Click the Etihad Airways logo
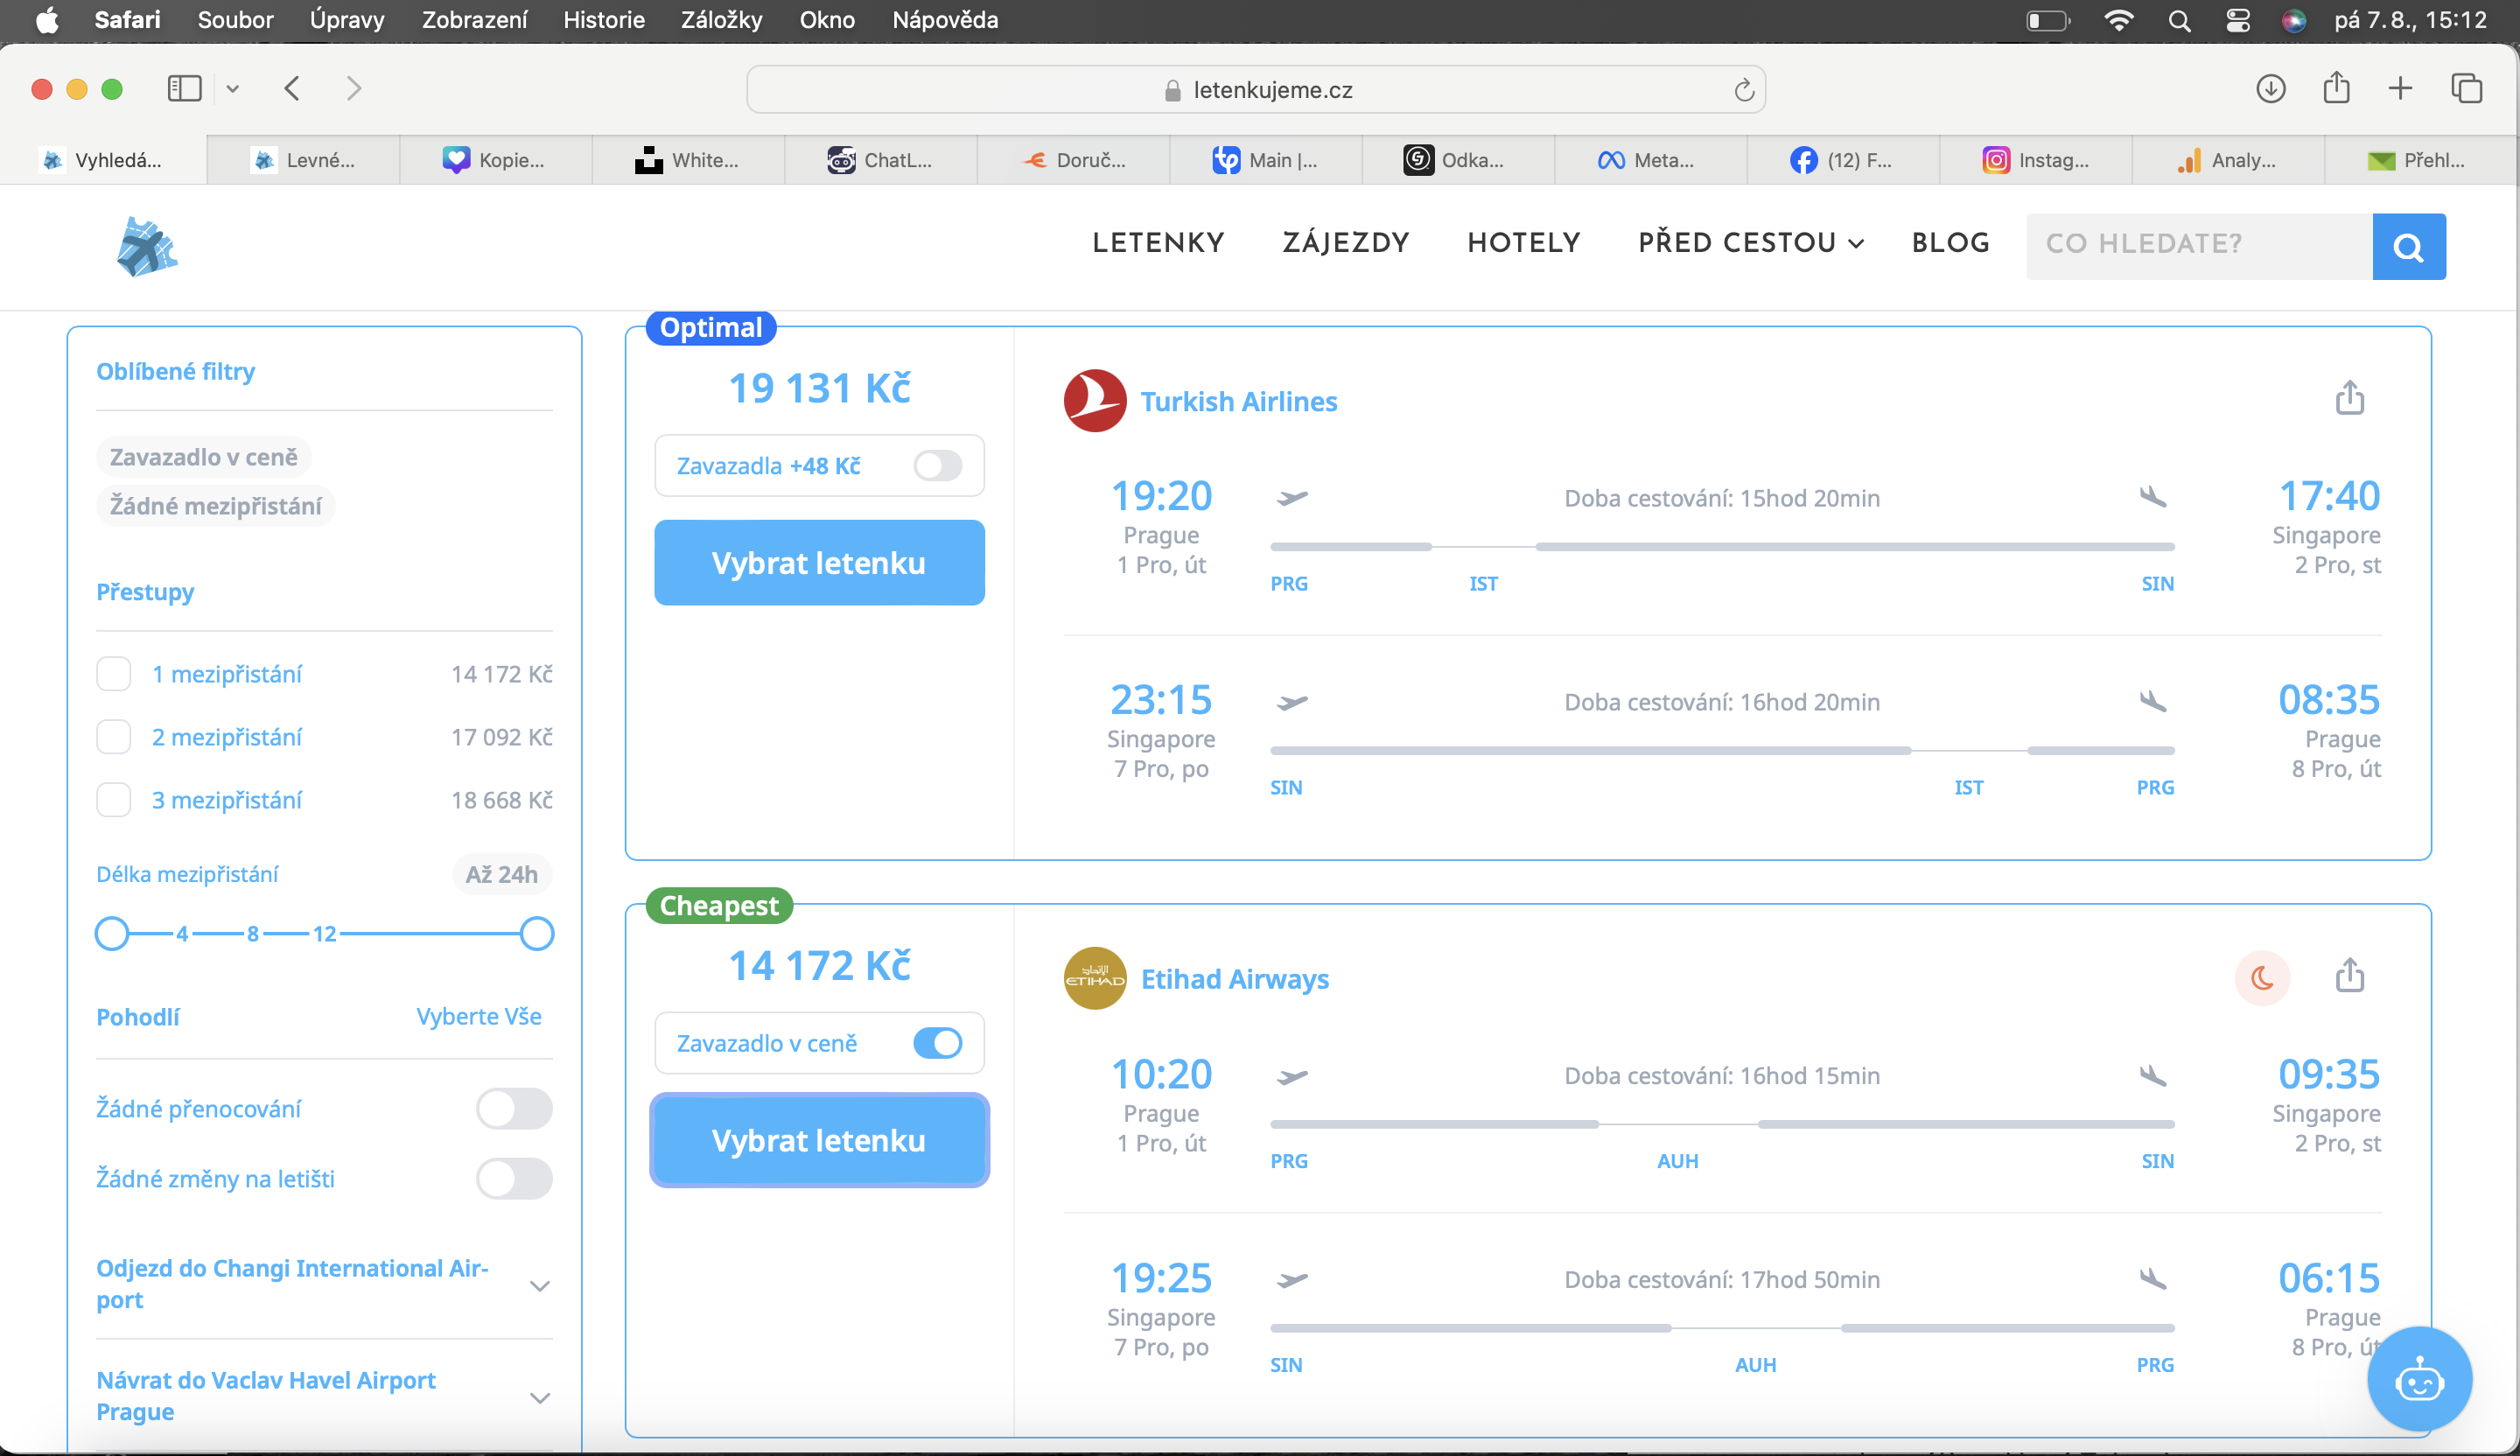Screen dimensions: 2520x1456 [1095, 979]
